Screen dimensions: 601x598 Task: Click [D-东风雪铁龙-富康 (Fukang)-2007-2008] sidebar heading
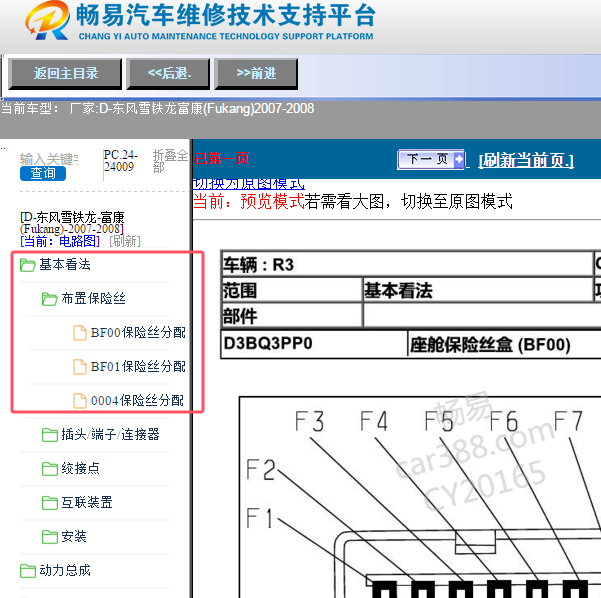pos(72,223)
